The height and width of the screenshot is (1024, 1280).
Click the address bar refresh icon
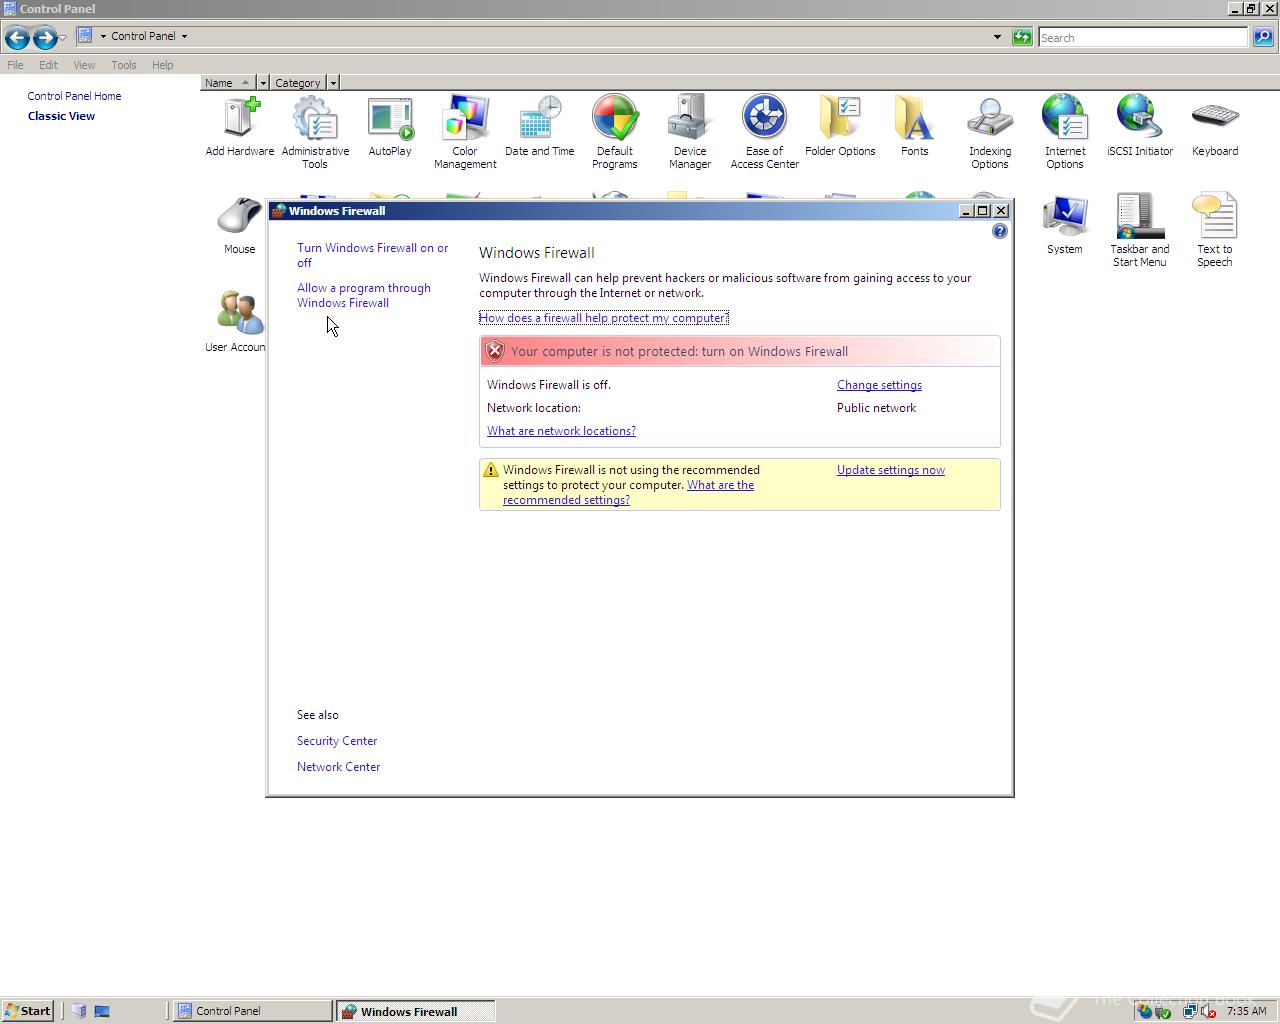pos(1022,37)
